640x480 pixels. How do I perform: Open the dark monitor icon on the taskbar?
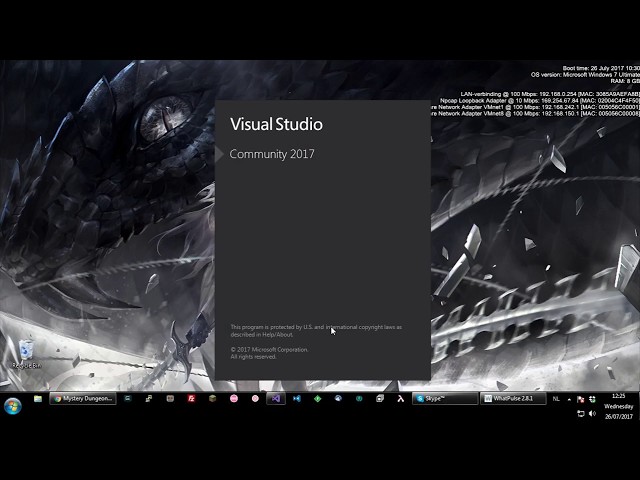pyautogui.click(x=128, y=398)
